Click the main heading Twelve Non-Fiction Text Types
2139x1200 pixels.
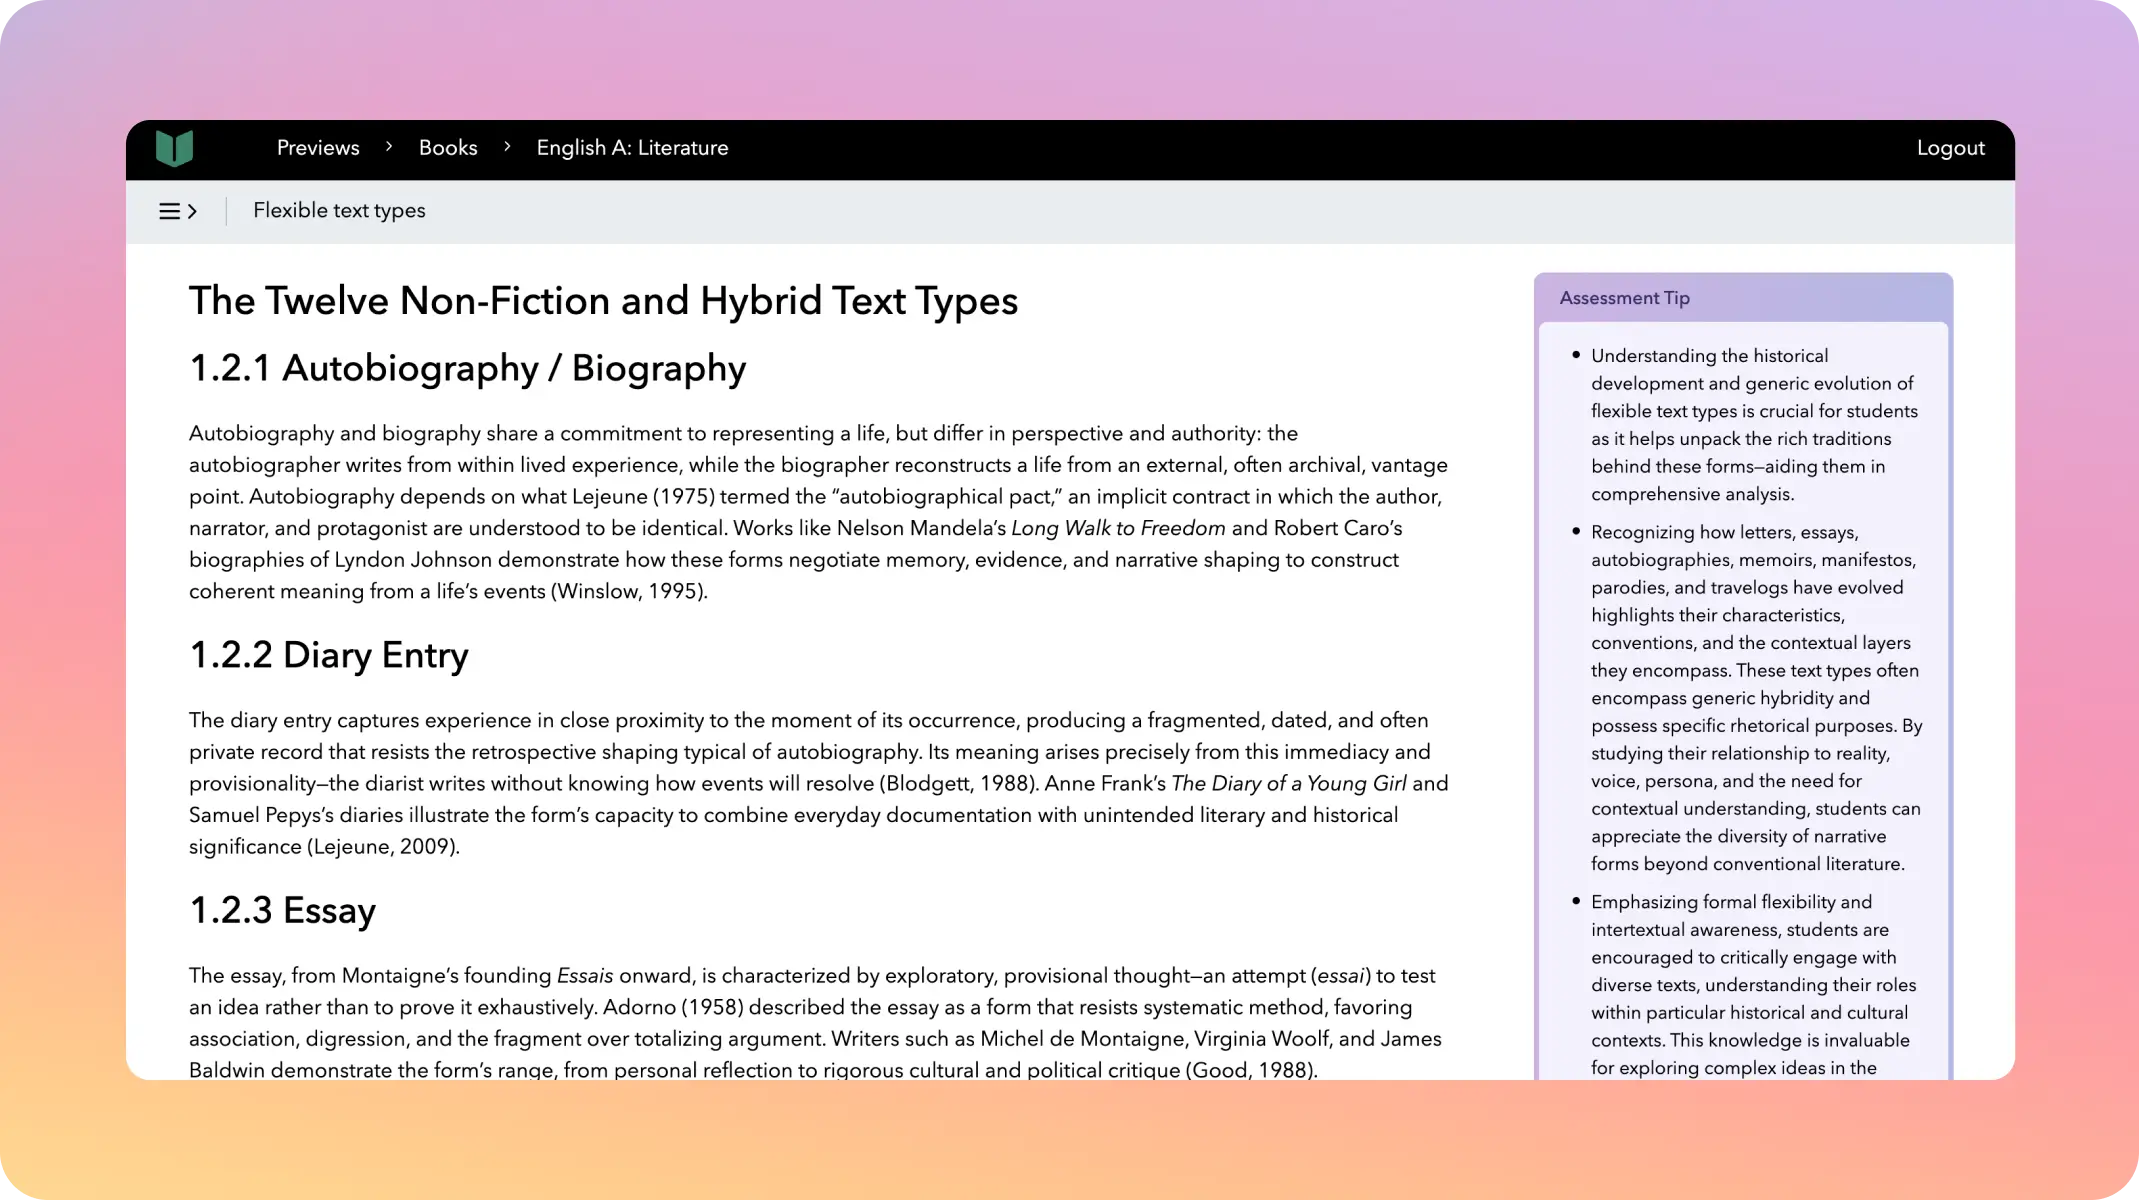point(603,301)
